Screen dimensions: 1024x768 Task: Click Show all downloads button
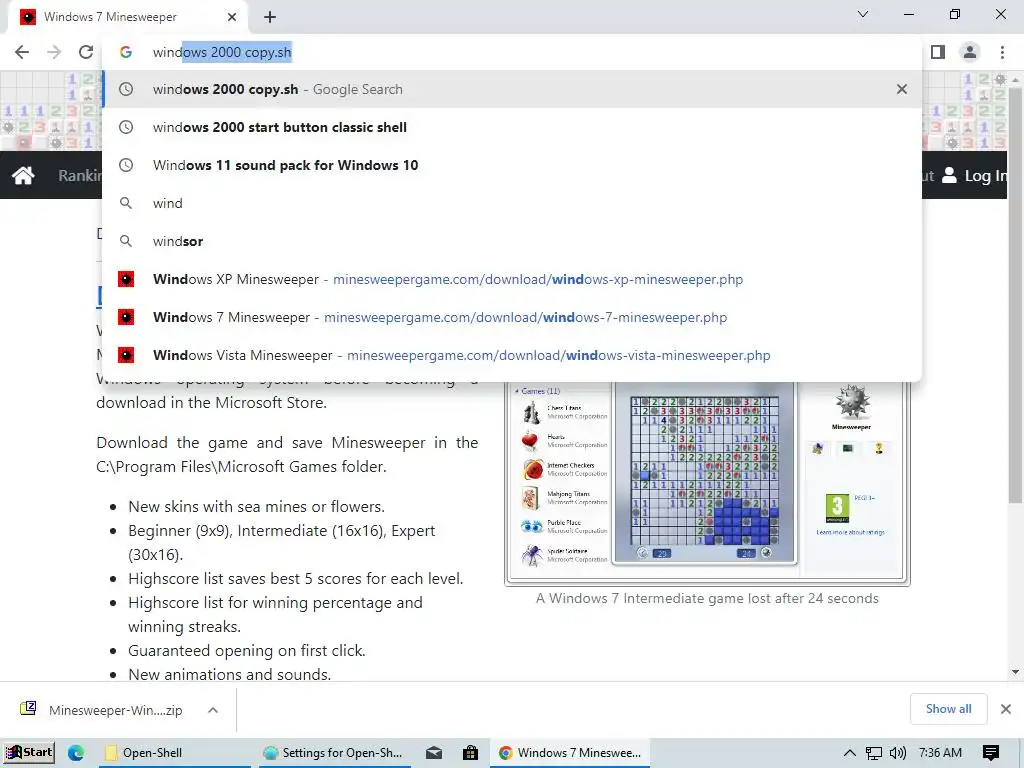coord(948,709)
